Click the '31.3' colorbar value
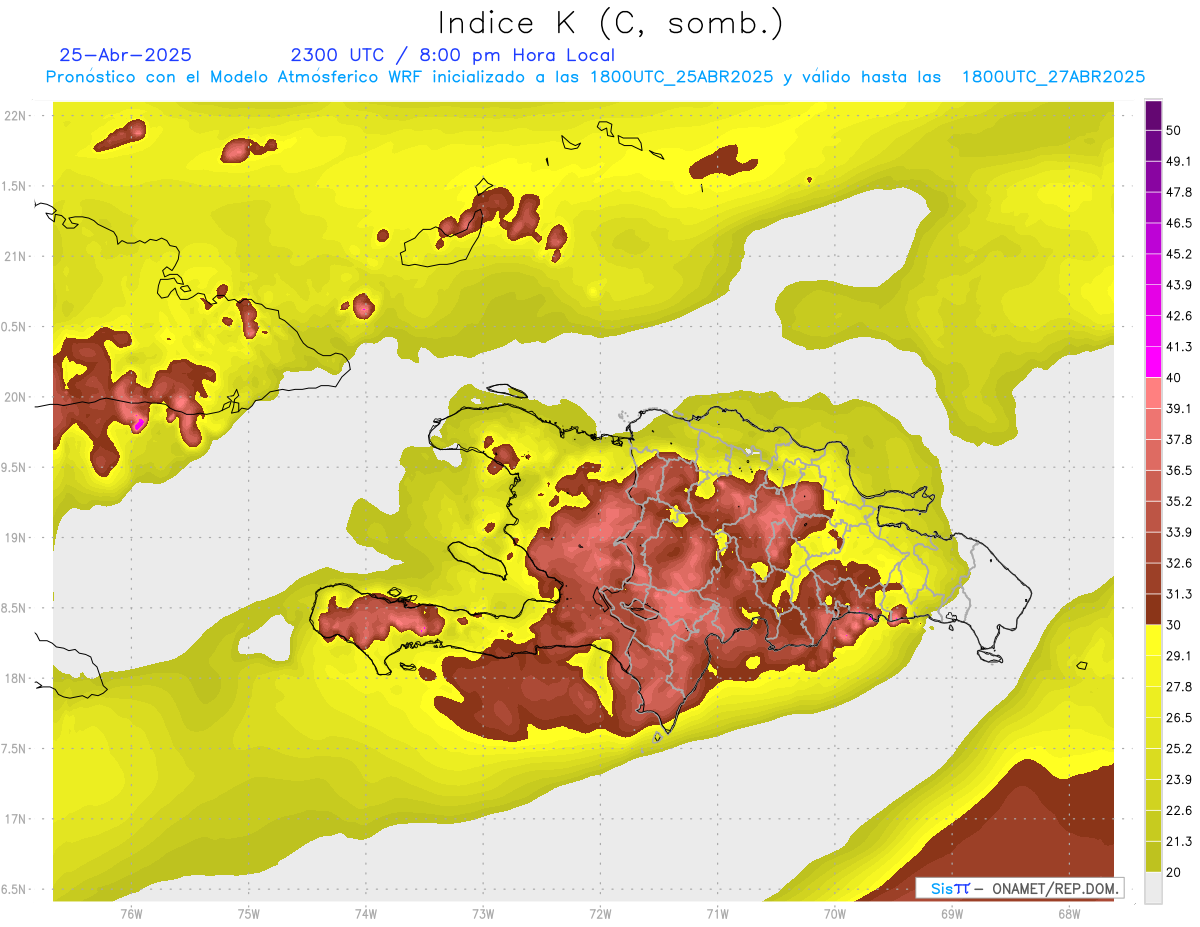 [1178, 594]
